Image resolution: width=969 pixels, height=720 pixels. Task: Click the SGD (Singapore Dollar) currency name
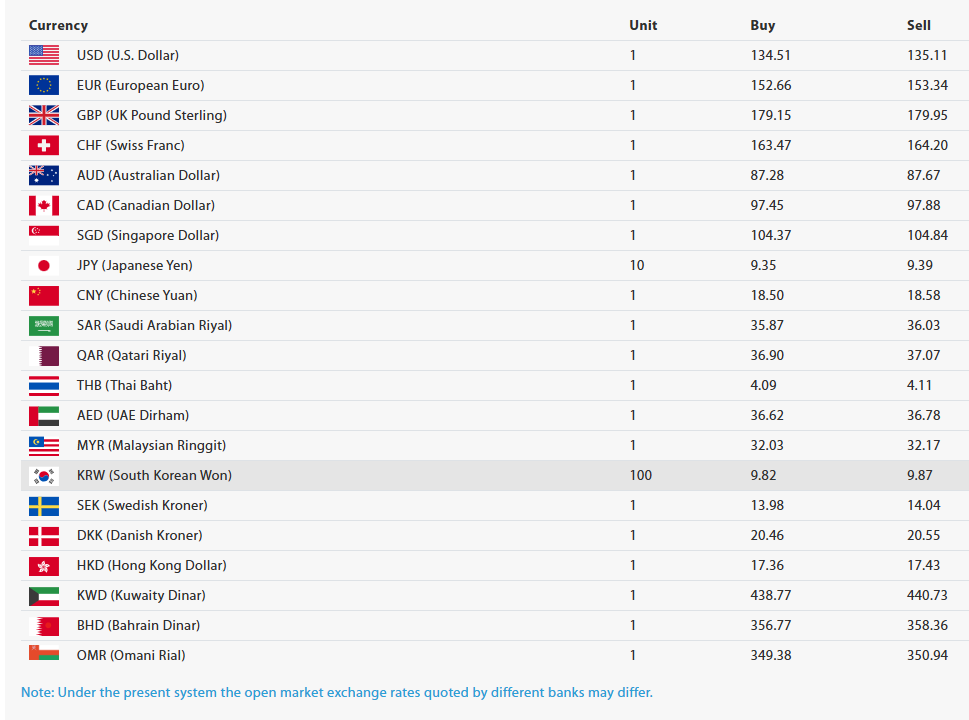[x=148, y=236]
